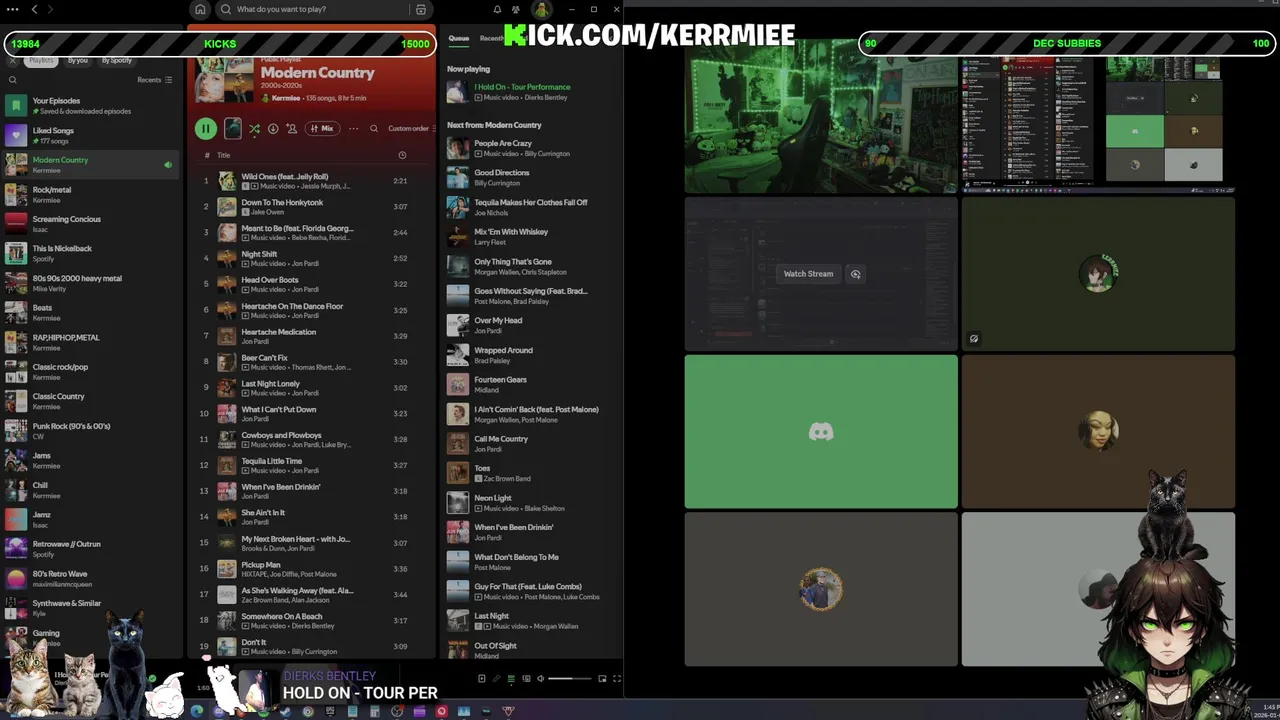Invite collaborators to the Modern Country playlist

[x=291, y=129]
